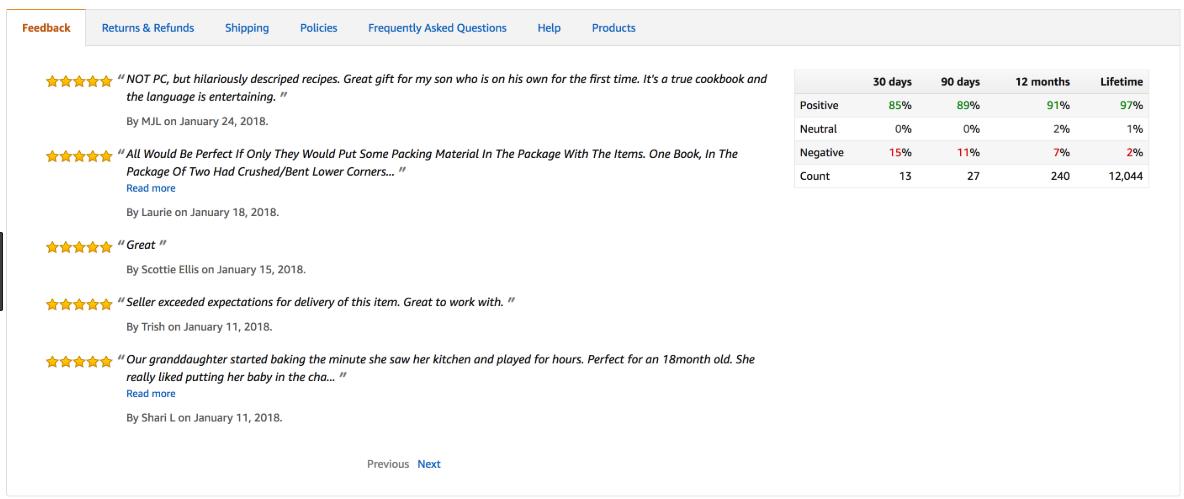Click the Previous page link

(387, 464)
